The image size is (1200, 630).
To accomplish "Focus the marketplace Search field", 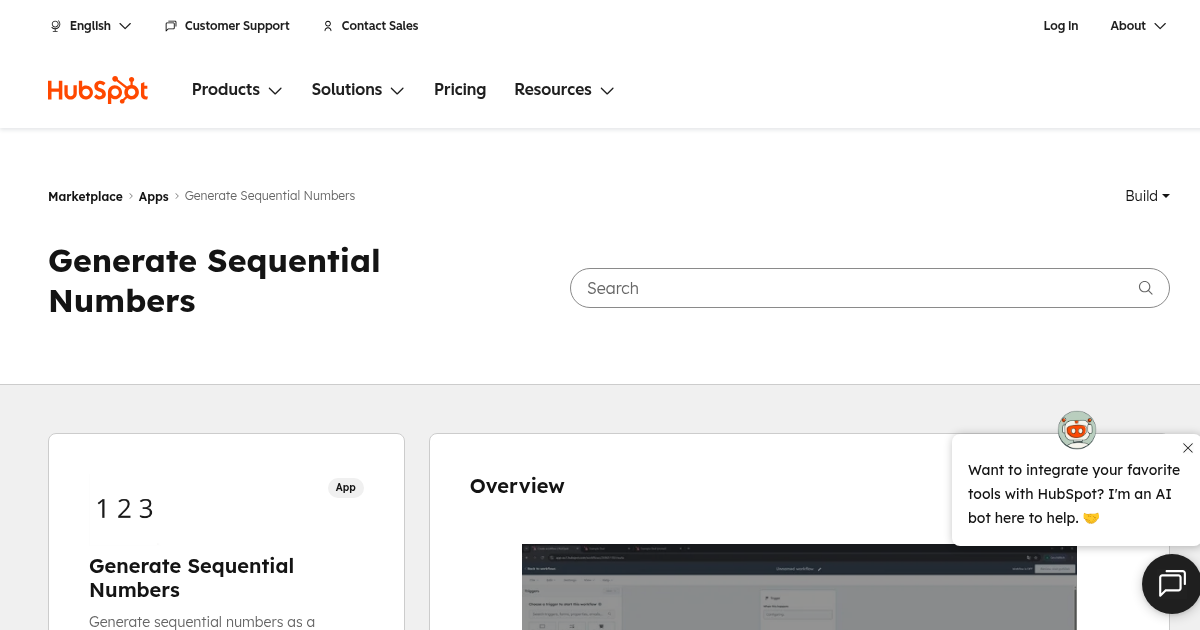I will tap(869, 288).
